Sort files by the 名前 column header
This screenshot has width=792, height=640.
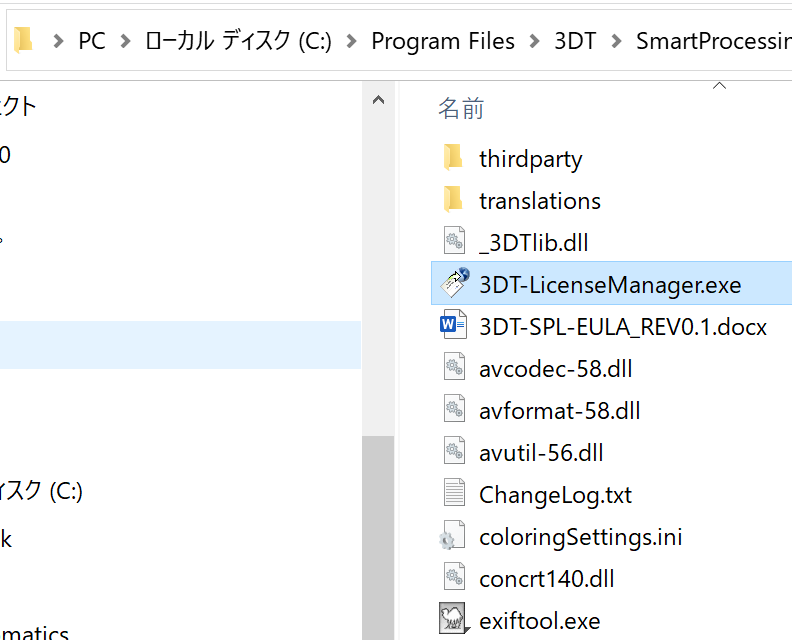coord(461,109)
